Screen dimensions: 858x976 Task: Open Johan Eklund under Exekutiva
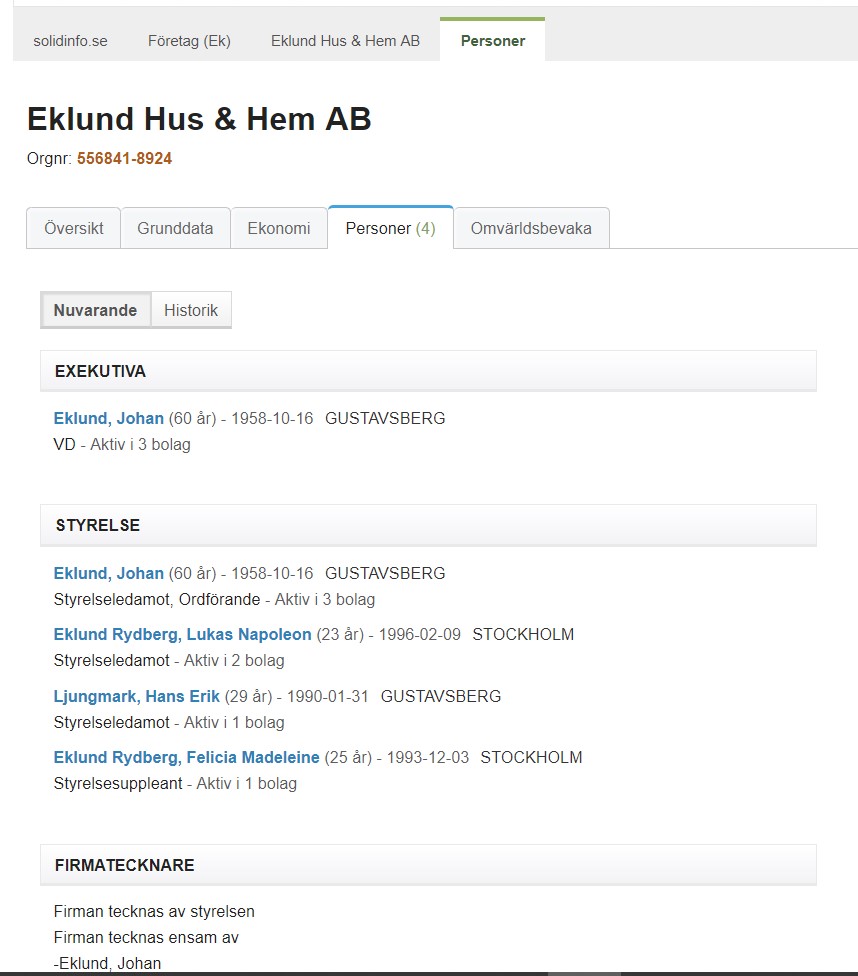[108, 418]
